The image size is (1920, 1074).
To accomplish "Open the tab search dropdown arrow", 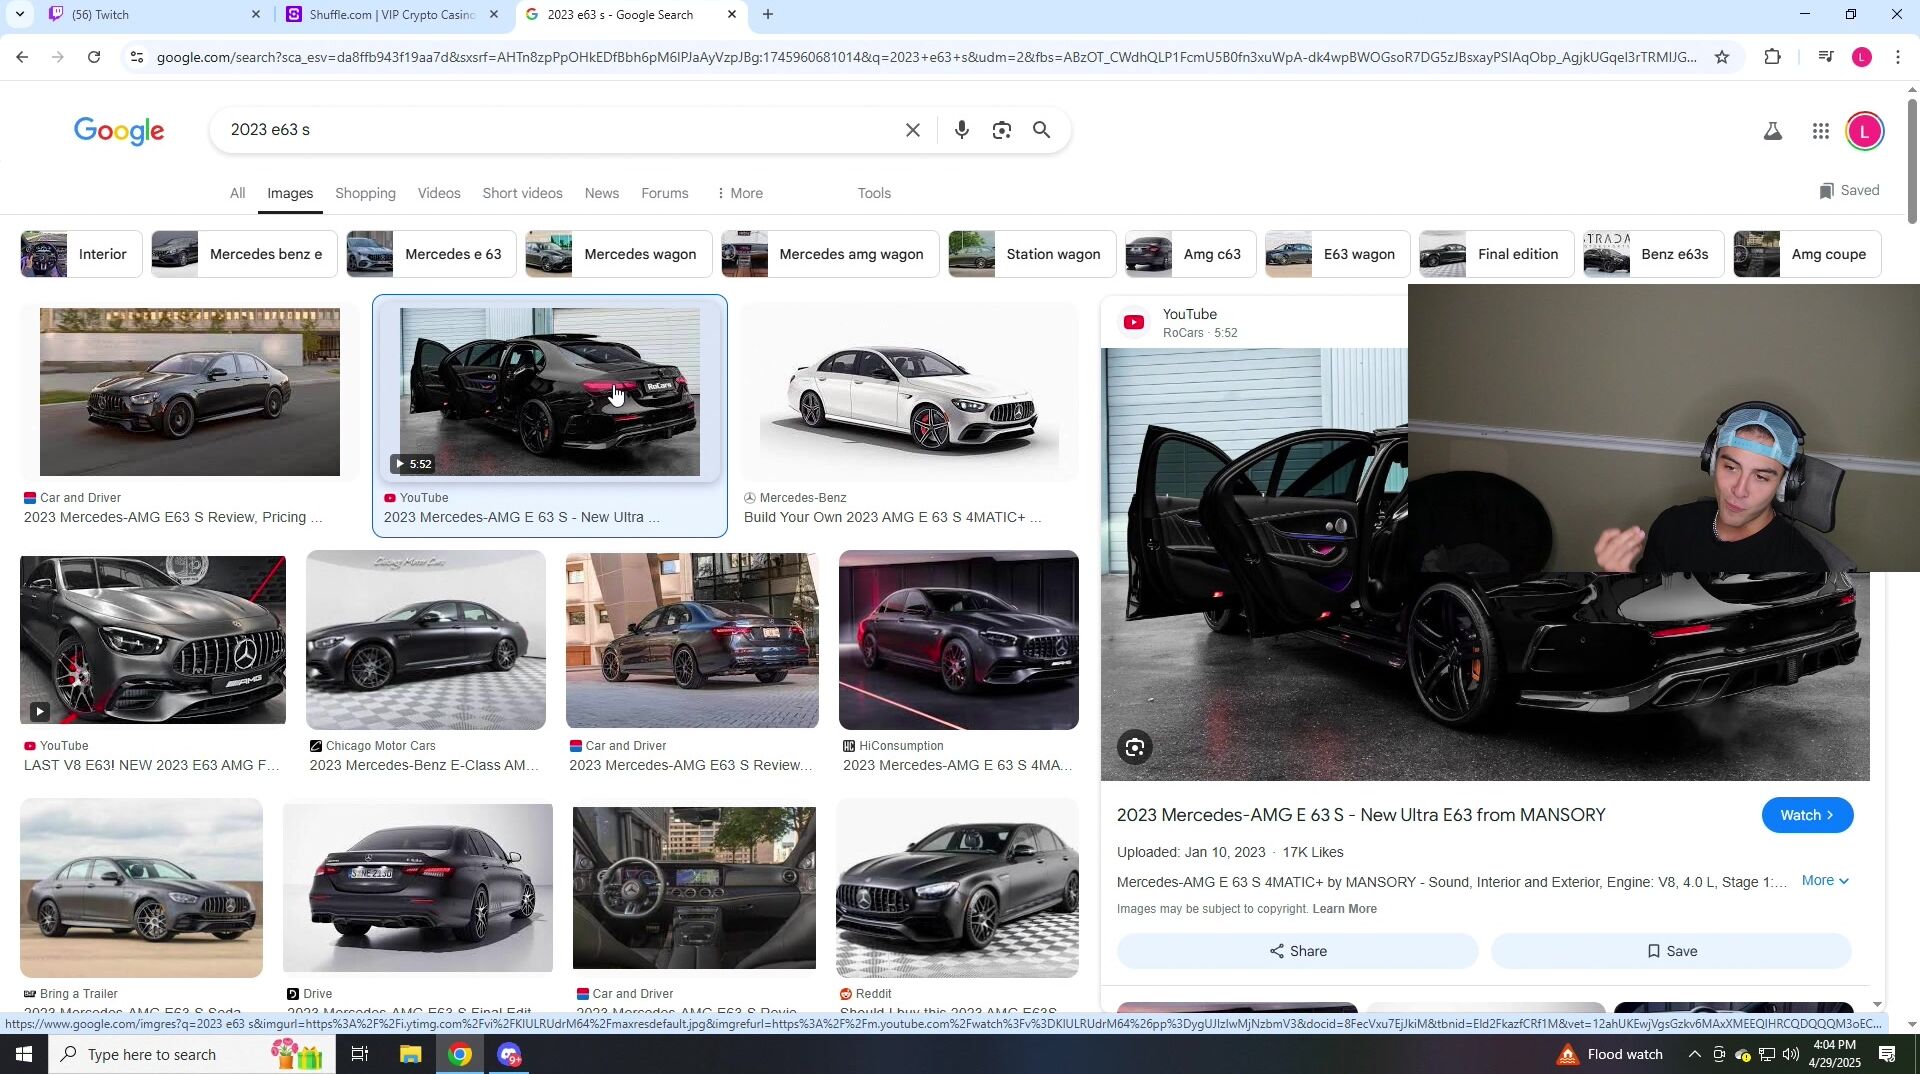I will click(x=20, y=14).
